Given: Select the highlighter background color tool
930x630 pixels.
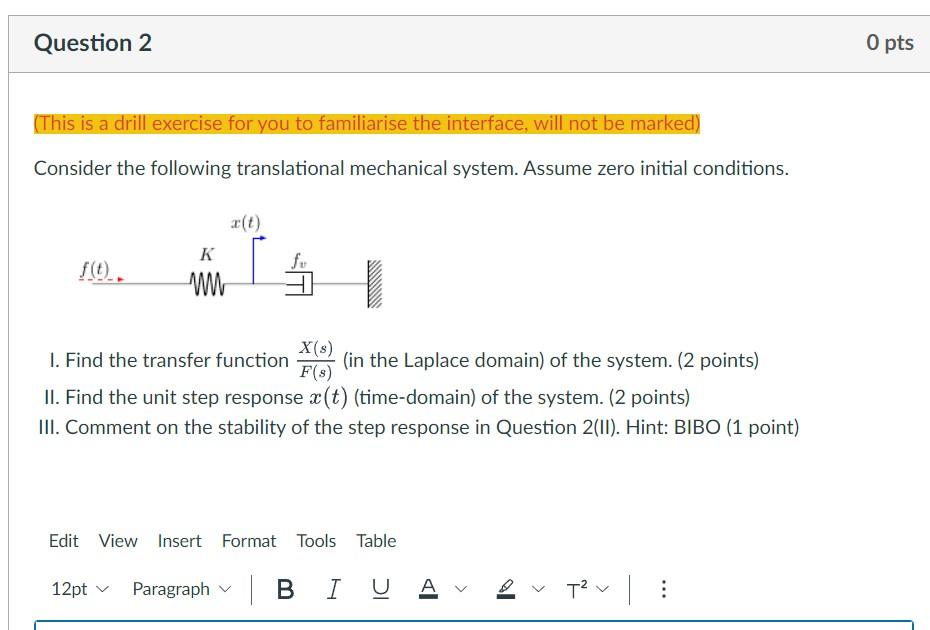Looking at the screenshot, I should tap(505, 588).
